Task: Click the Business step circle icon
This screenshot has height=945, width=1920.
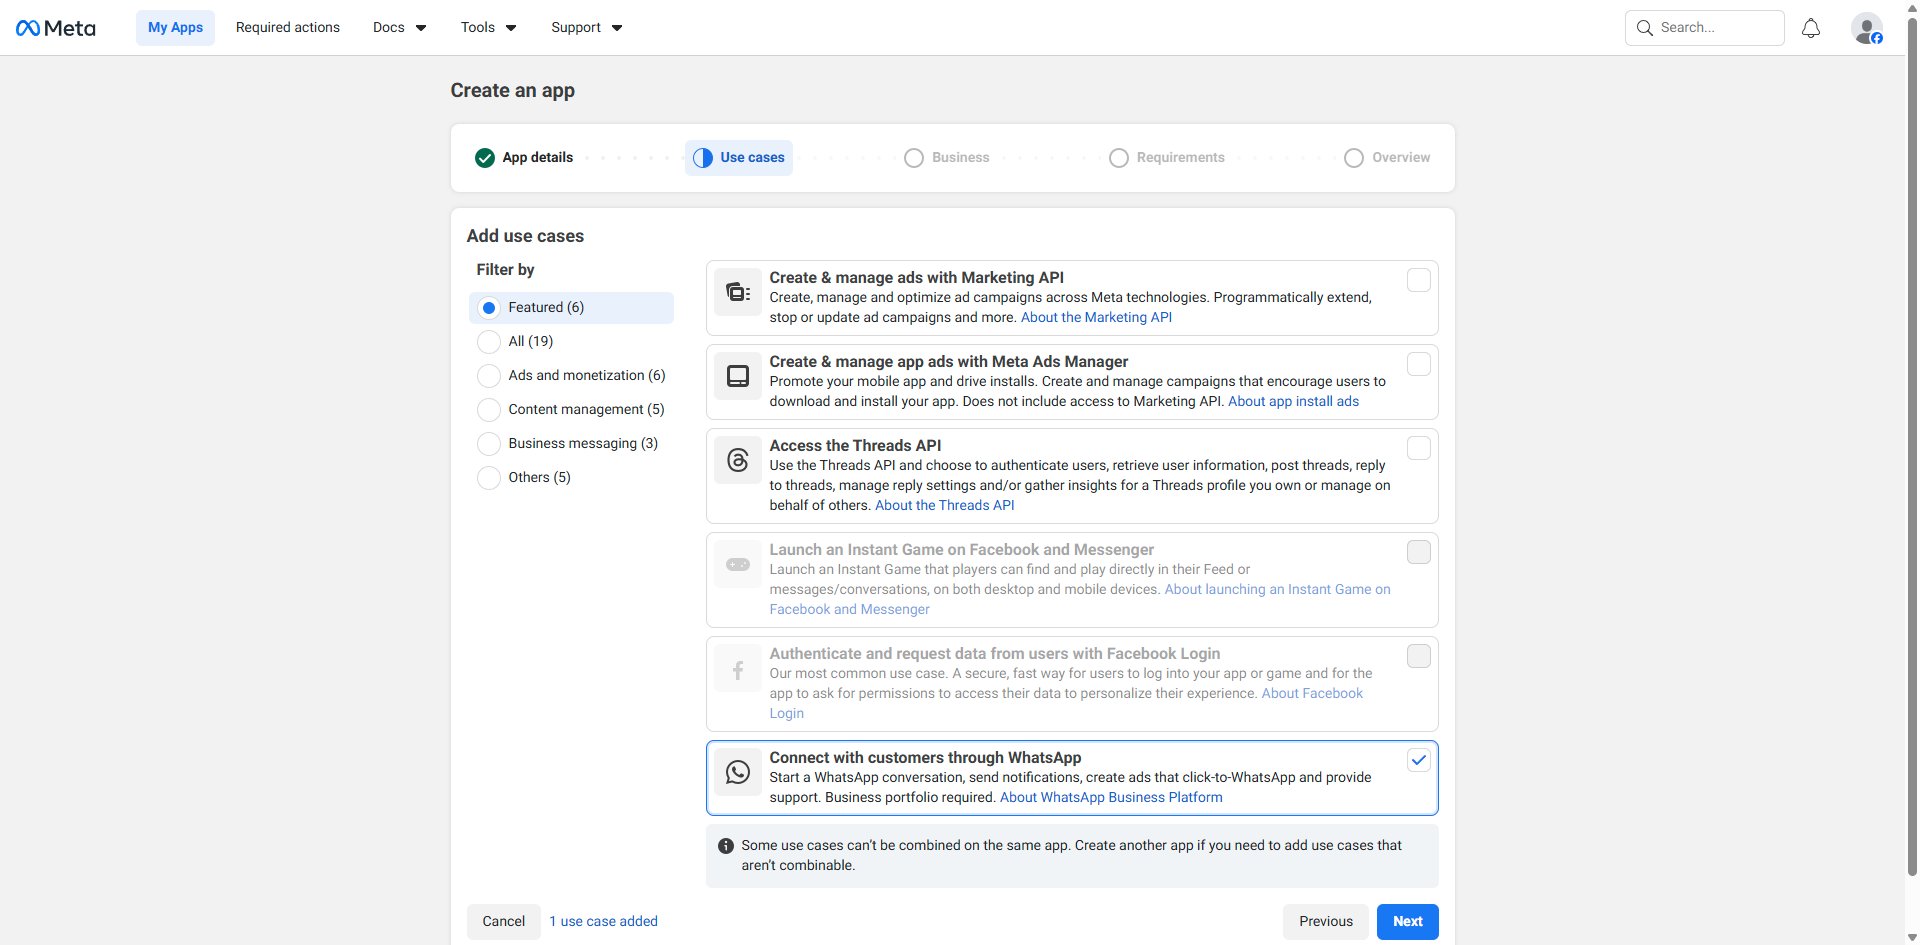Action: click(x=914, y=158)
